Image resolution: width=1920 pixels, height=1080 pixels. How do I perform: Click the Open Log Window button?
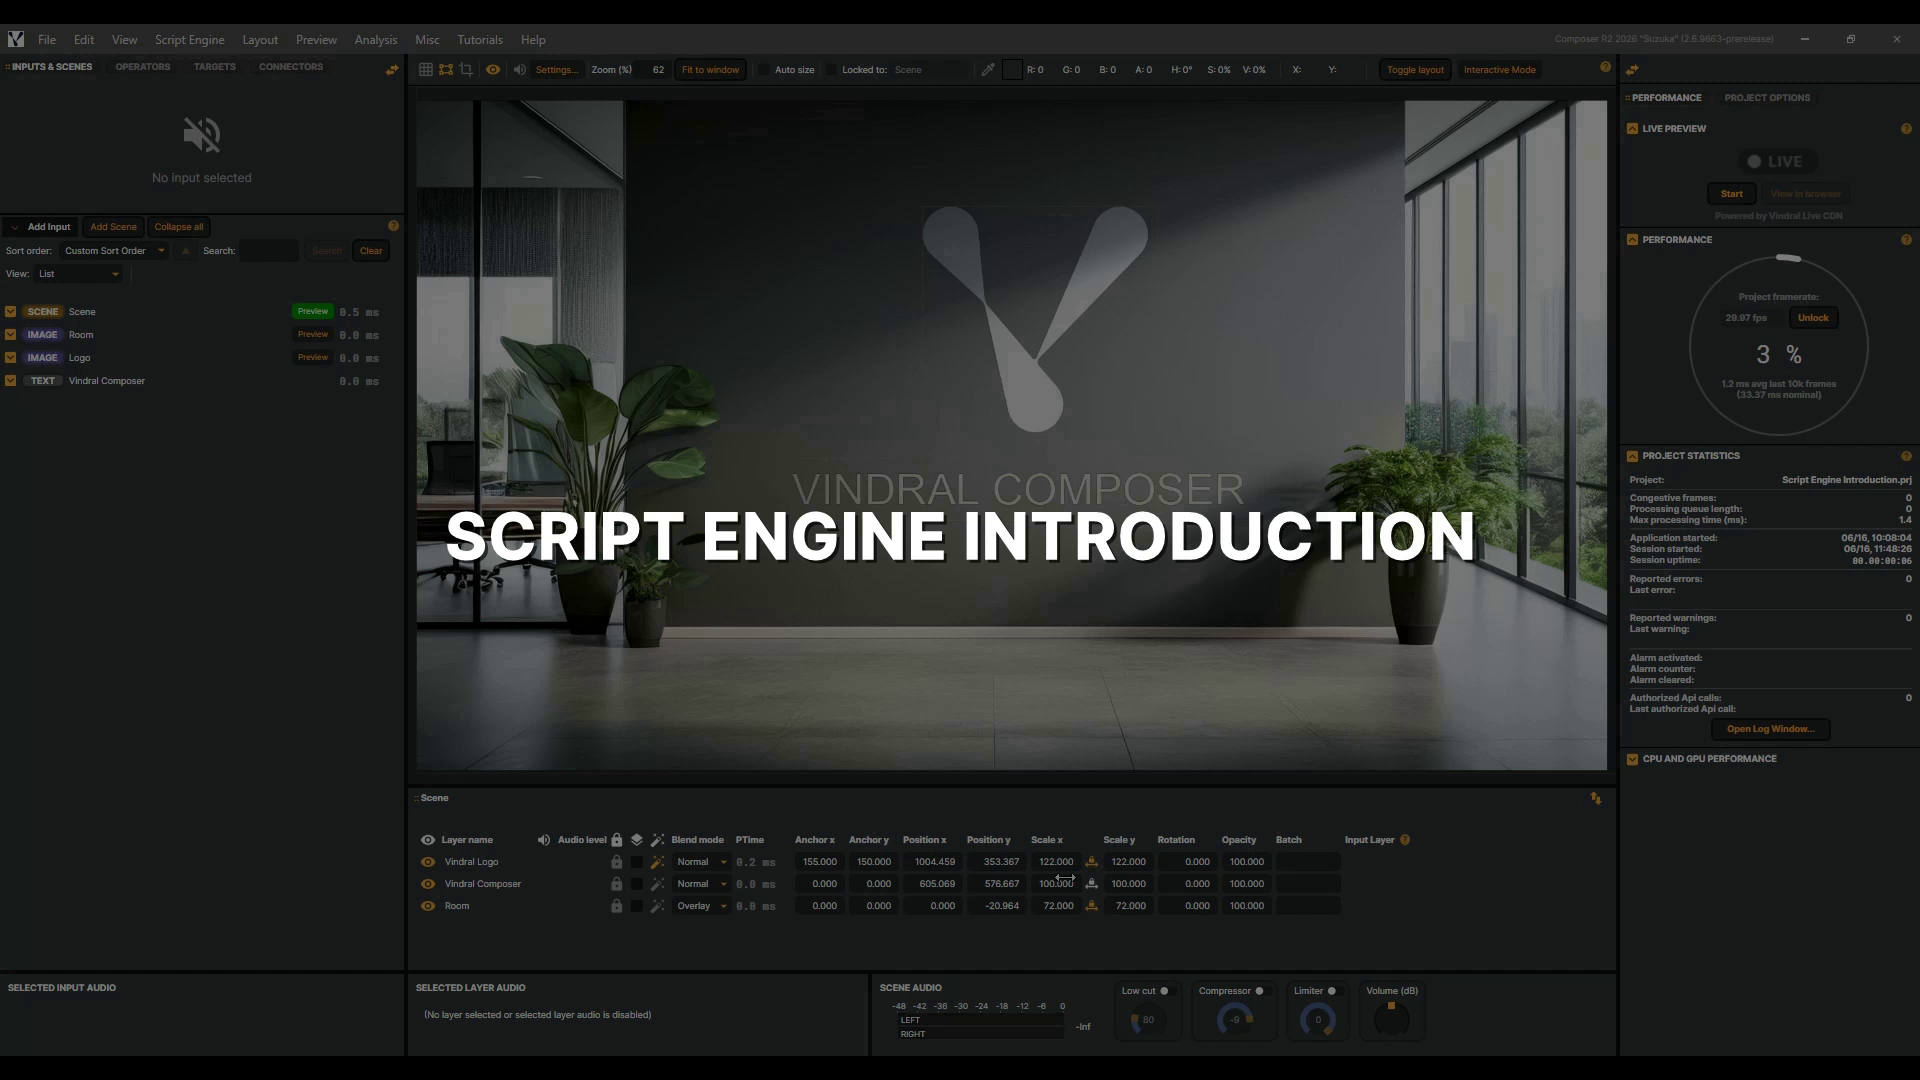click(x=1770, y=729)
